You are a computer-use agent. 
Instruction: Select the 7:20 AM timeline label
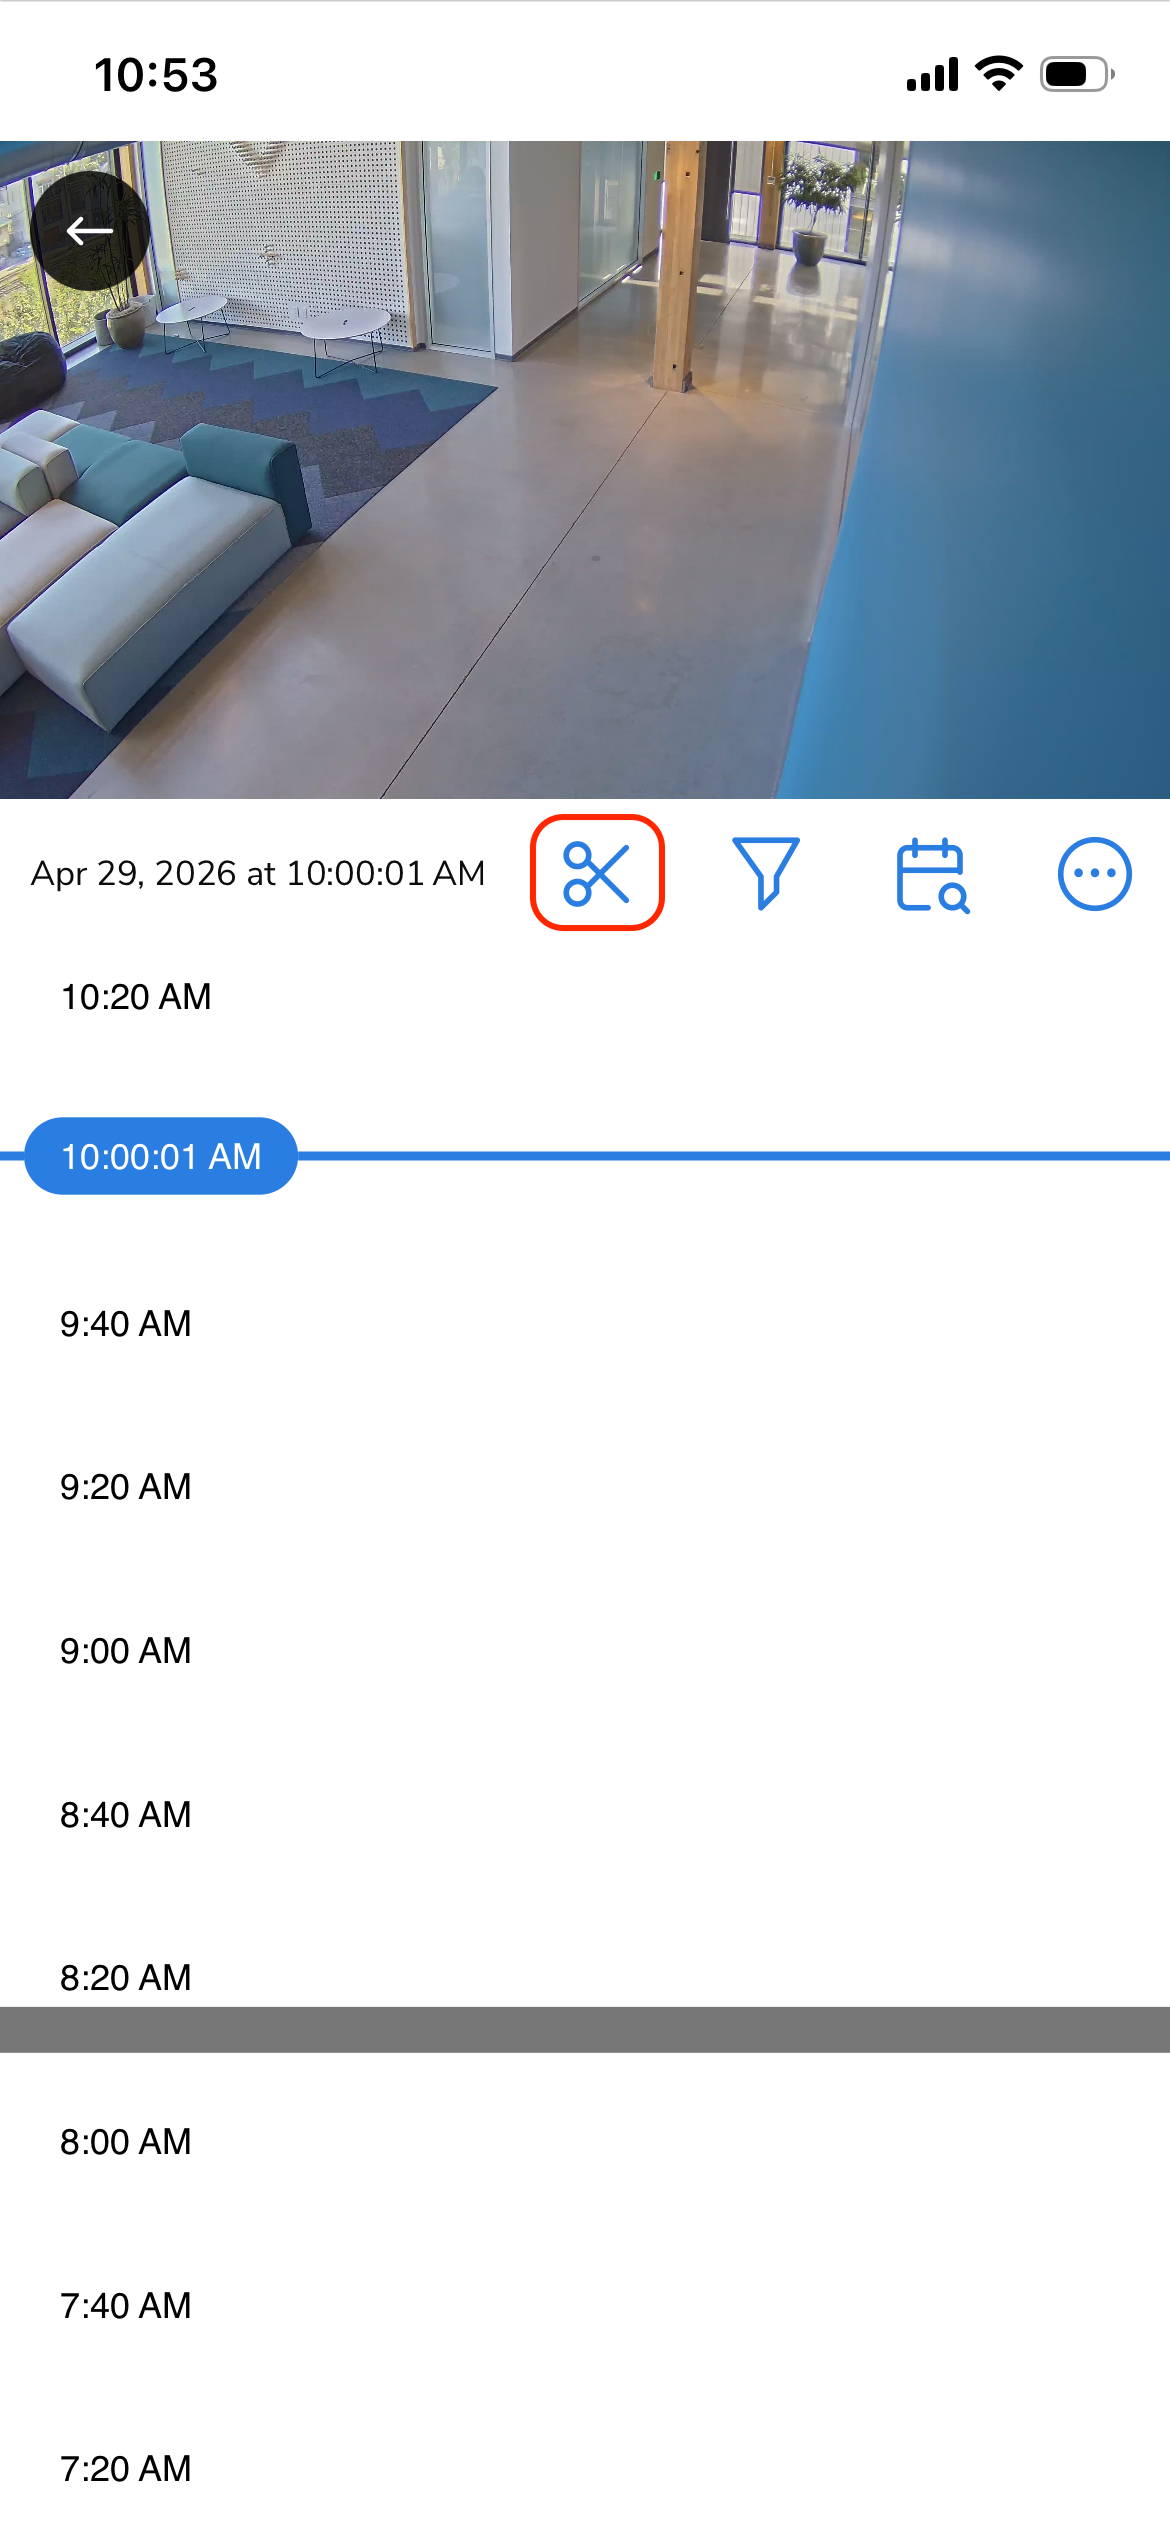[126, 2469]
